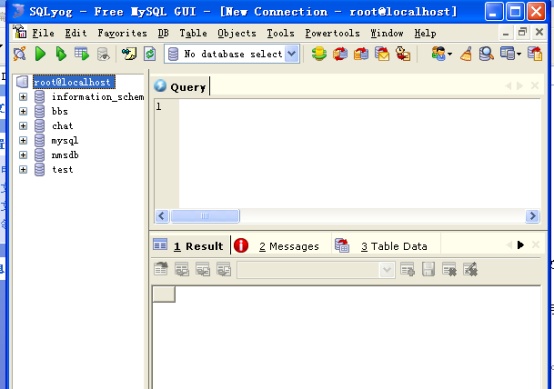The image size is (554, 389).
Task: Click the query editor scroll right arrow
Action: click(532, 216)
